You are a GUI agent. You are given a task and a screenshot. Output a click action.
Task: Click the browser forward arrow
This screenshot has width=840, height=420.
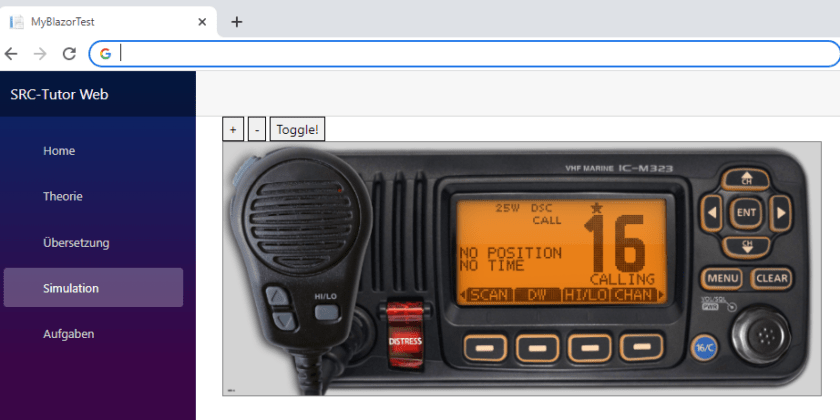40,54
